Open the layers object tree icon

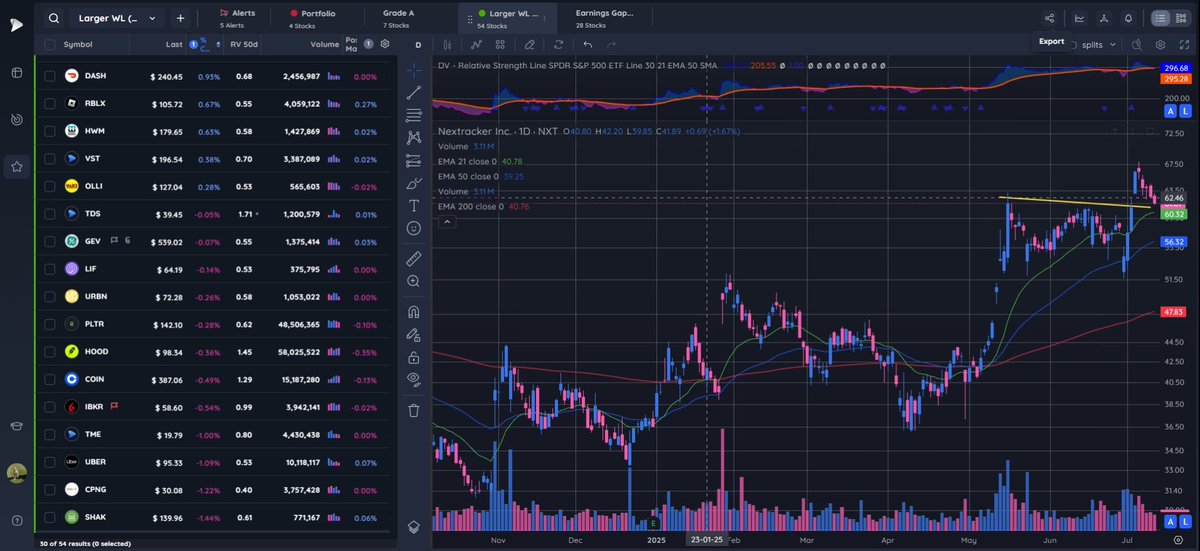[414, 527]
